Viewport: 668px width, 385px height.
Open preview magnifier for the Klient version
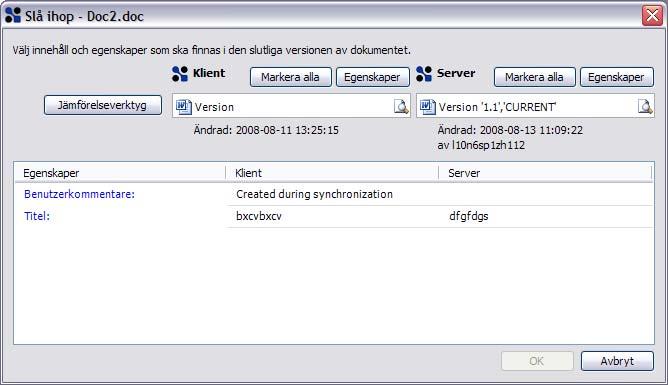point(401,106)
